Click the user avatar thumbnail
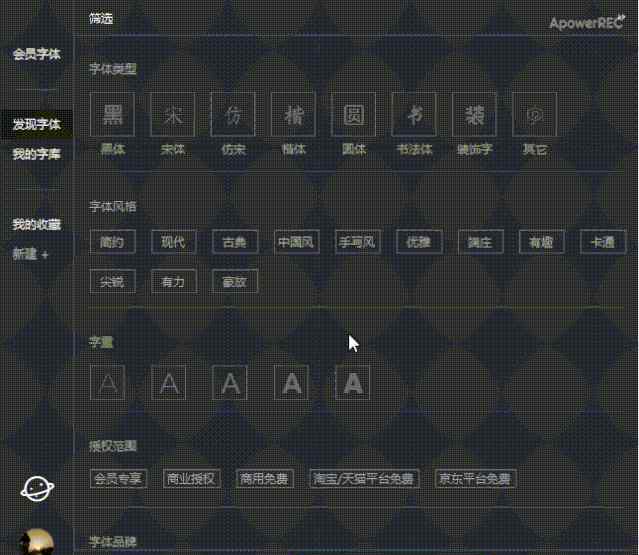This screenshot has height=555, width=639. pos(37,542)
